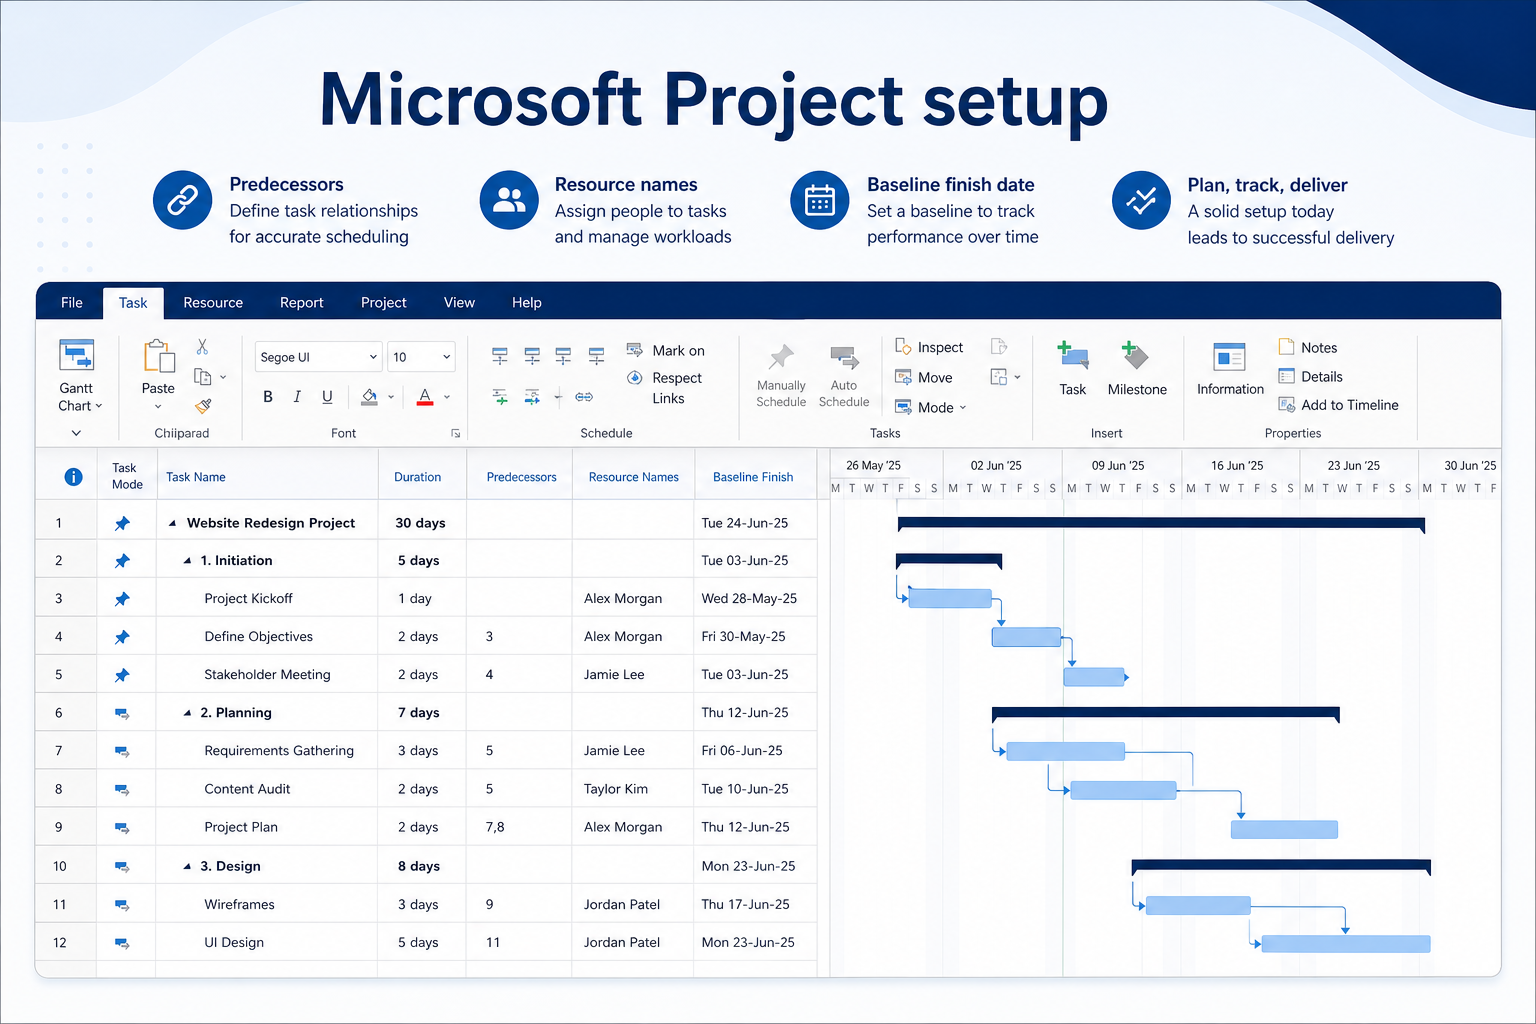Open the File tab
The width and height of the screenshot is (1536, 1024).
(x=72, y=302)
